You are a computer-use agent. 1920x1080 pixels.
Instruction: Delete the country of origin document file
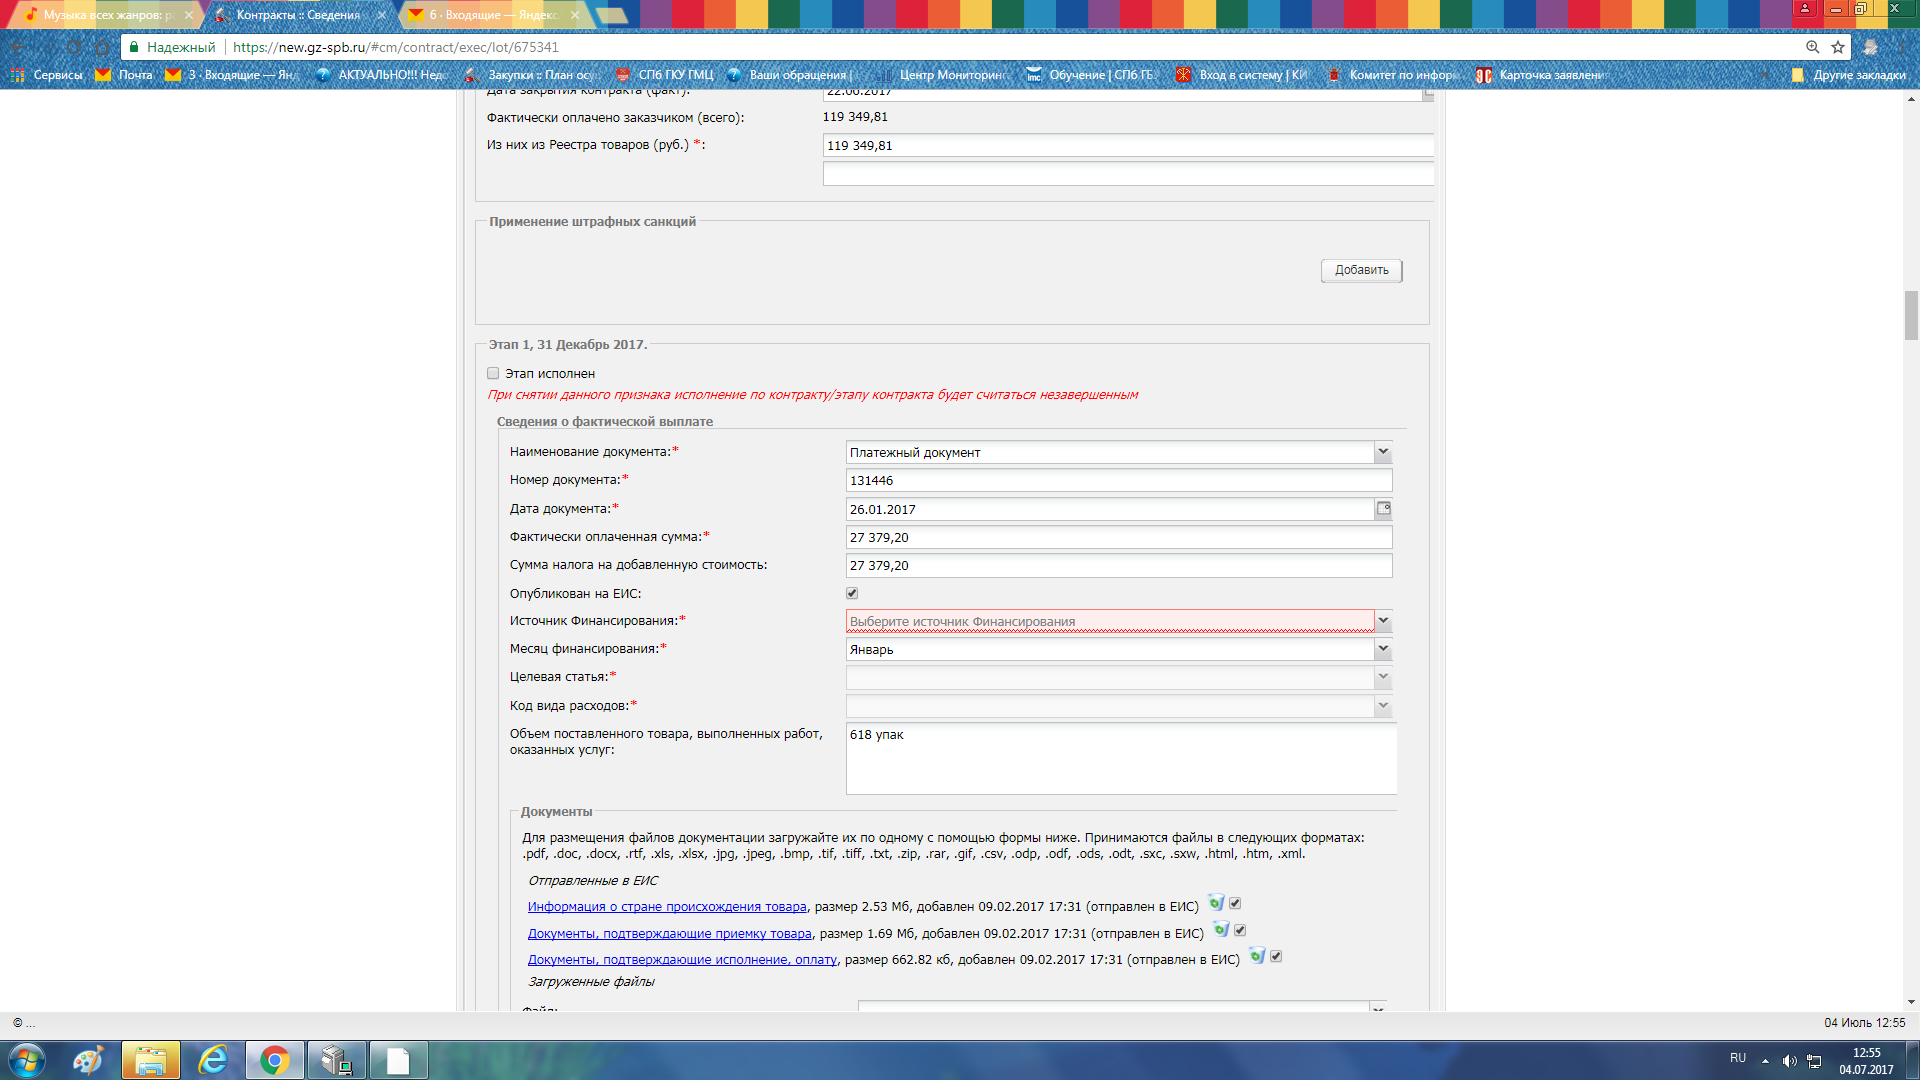coord(1216,903)
